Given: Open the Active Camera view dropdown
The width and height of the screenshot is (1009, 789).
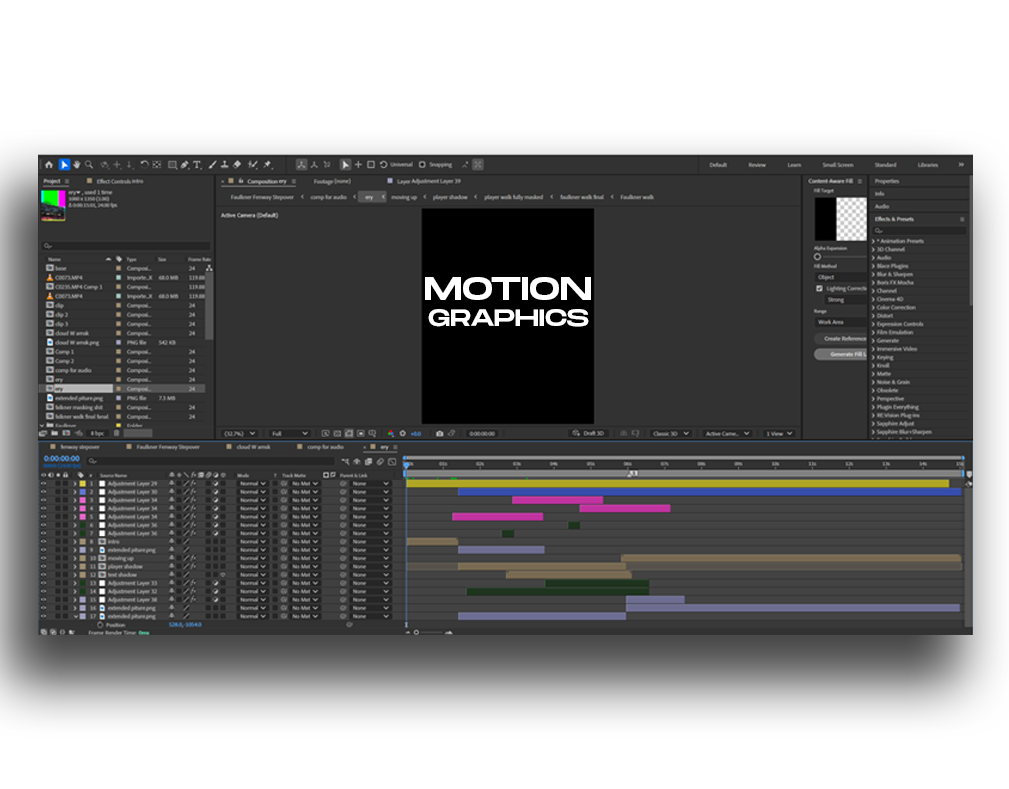Looking at the screenshot, I should click(727, 434).
